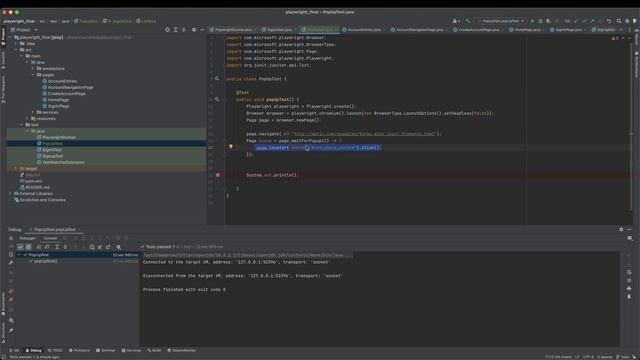Collapse the pages package
Image resolution: width=640 pixels, height=360 pixels.
click(33, 75)
